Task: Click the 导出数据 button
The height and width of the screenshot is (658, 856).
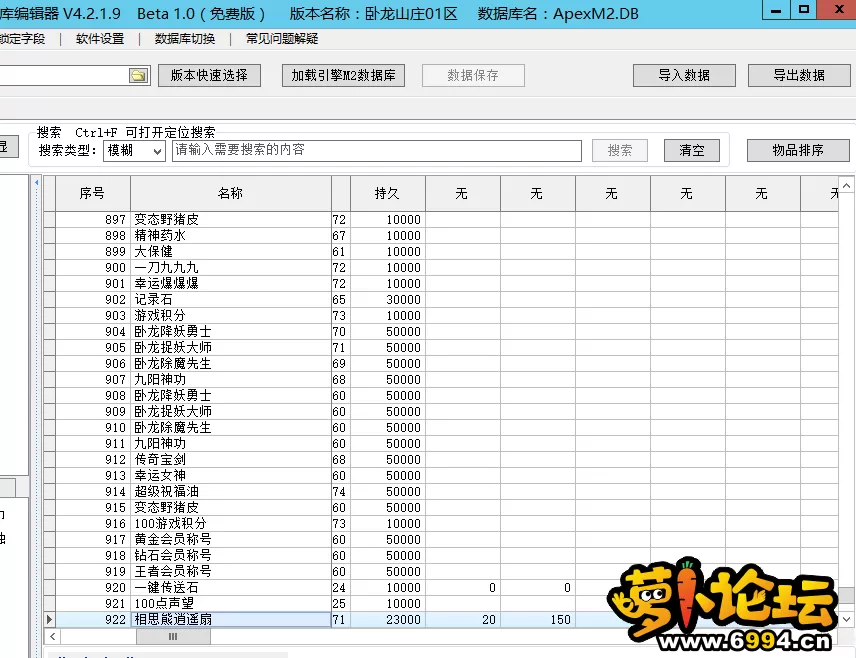Action: click(799, 75)
